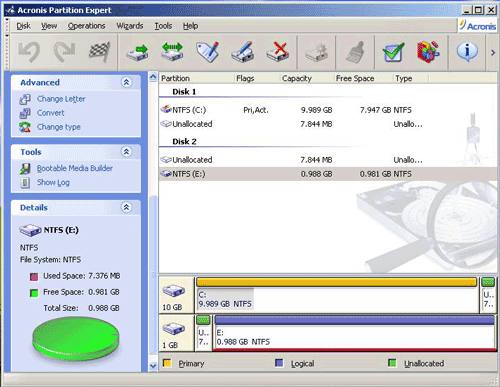Image resolution: width=500 pixels, height=387 pixels.
Task: Click the Convert link
Action: tap(51, 113)
